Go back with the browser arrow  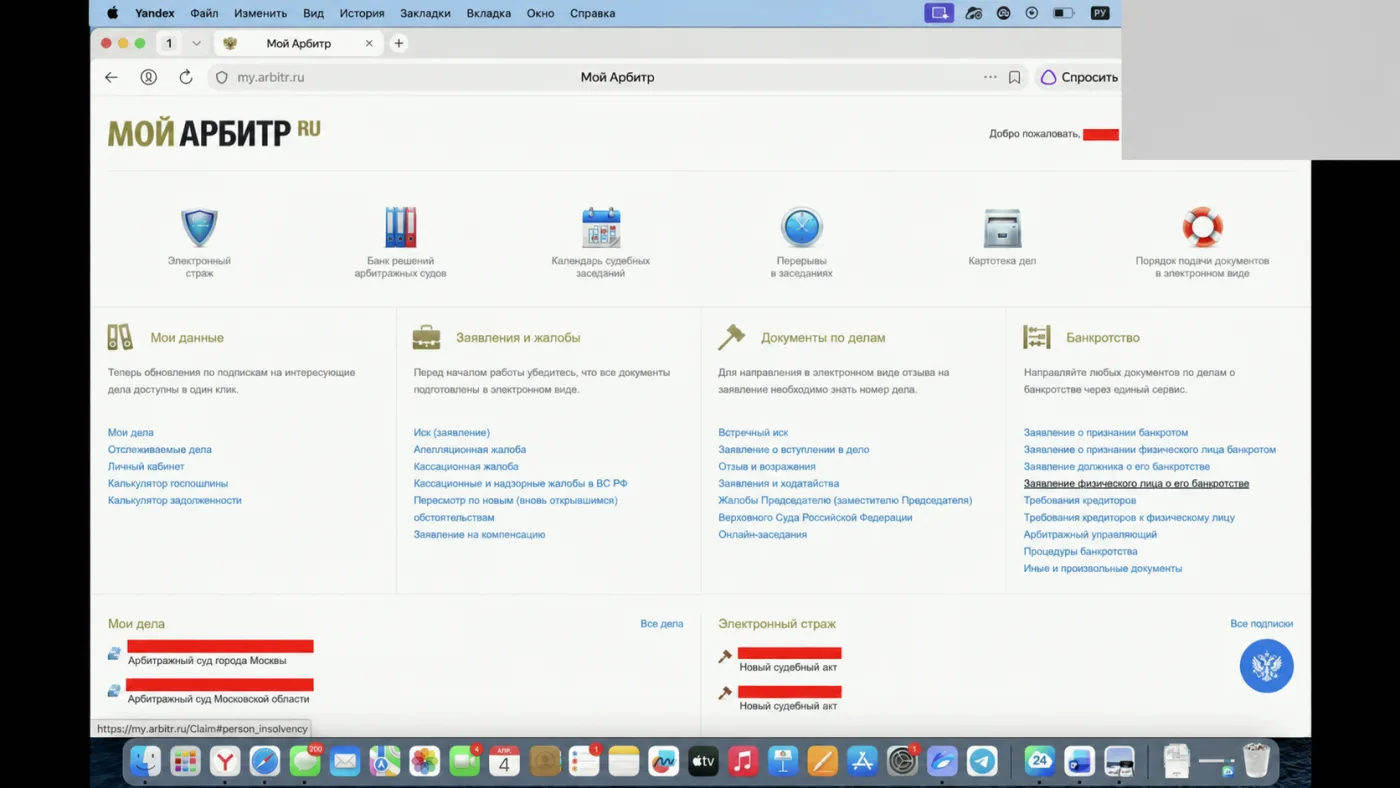coord(111,77)
